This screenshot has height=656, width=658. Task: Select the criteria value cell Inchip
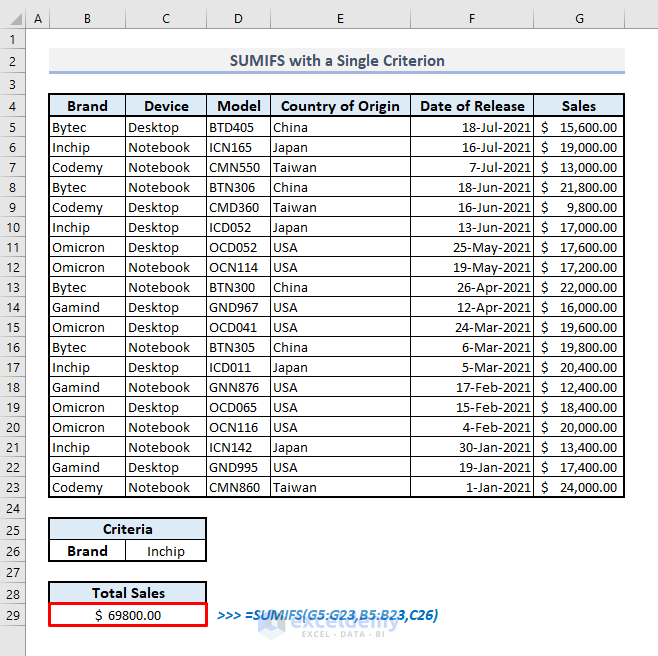(166, 551)
